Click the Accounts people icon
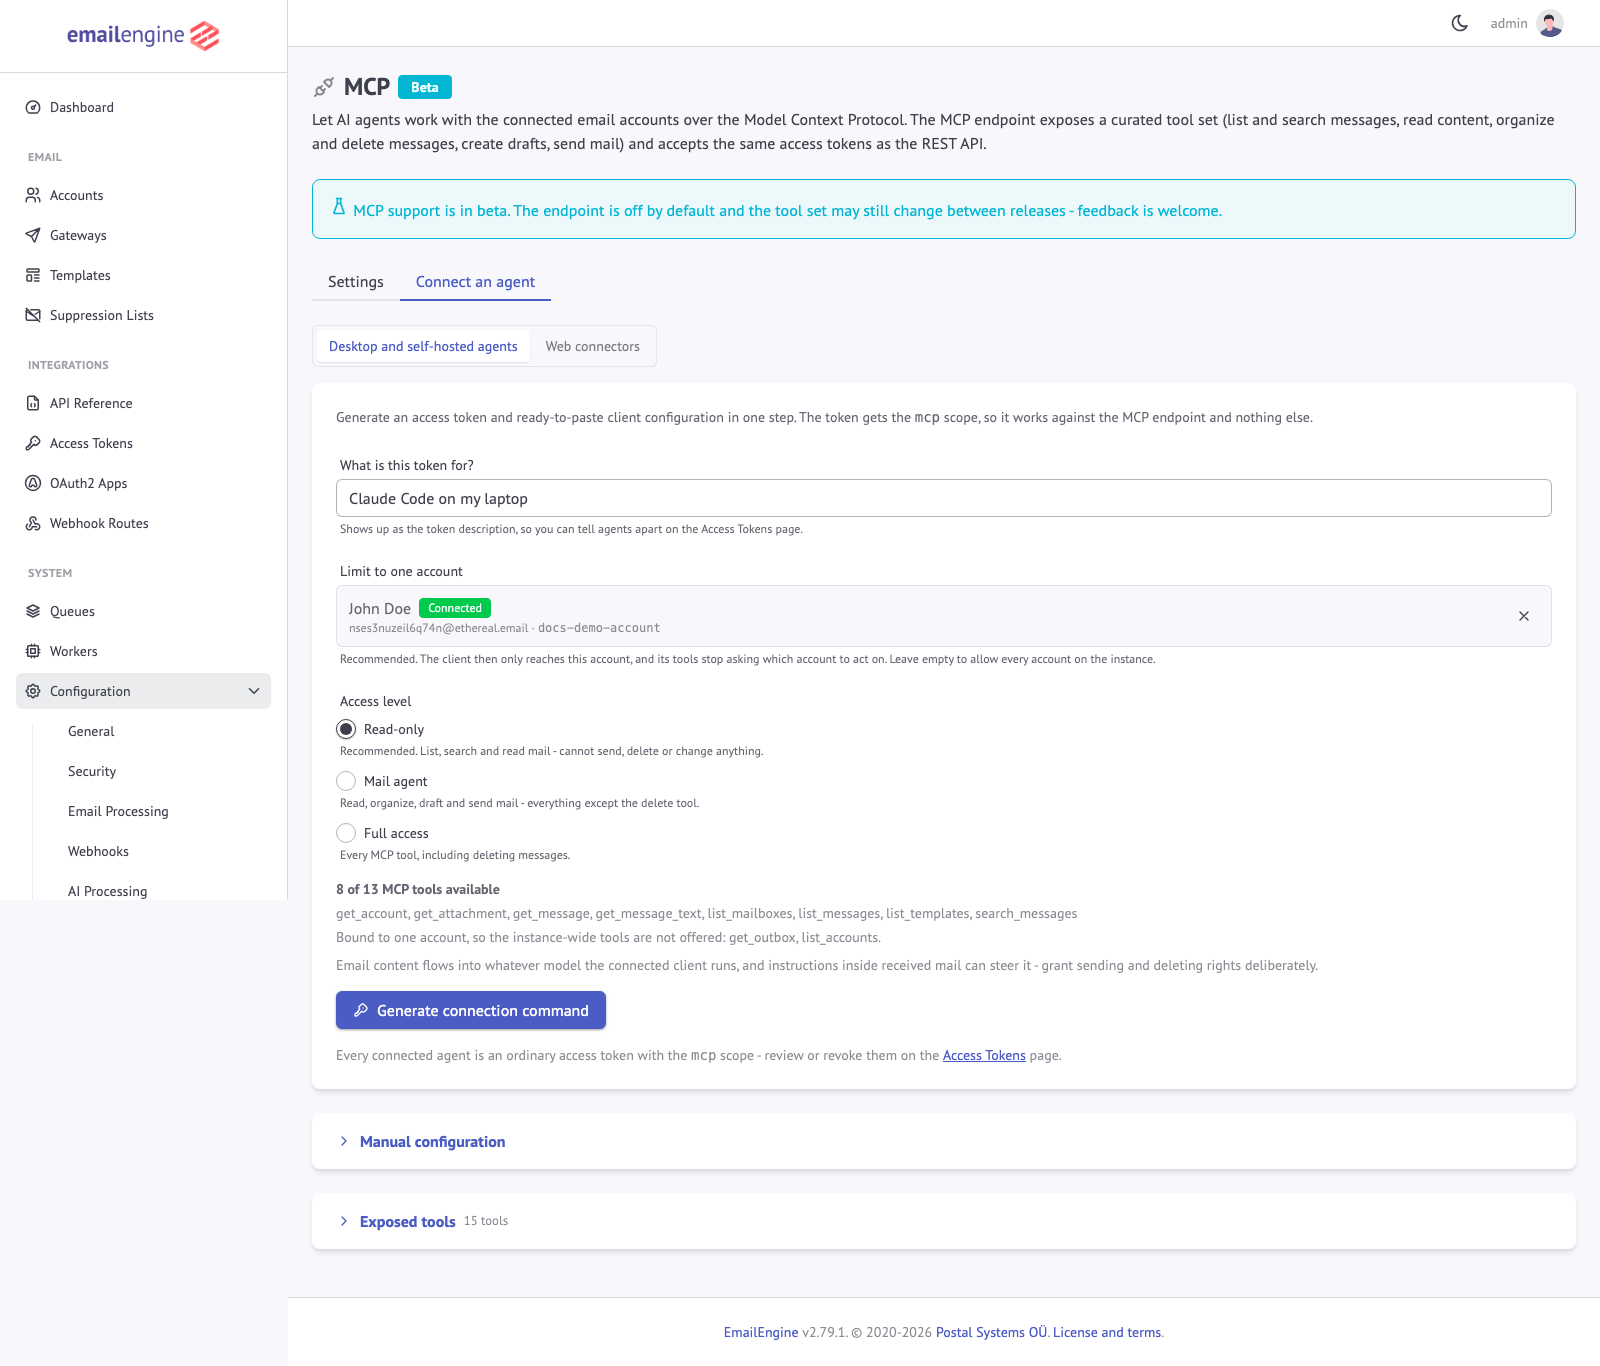Viewport: 1600px width, 1366px height. coord(33,195)
